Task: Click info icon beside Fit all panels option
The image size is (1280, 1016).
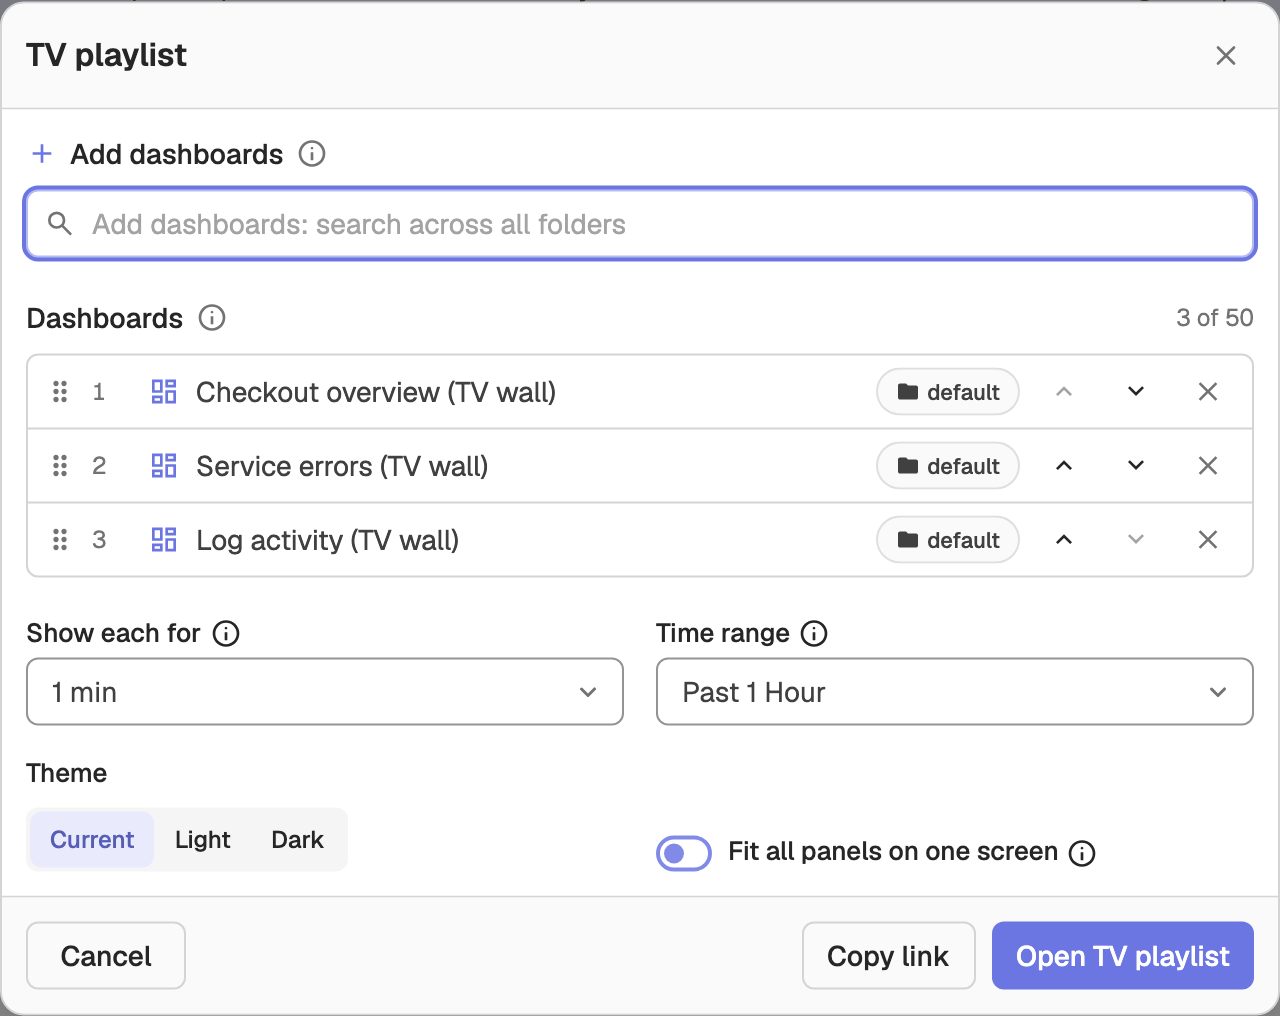Action: pos(1082,853)
